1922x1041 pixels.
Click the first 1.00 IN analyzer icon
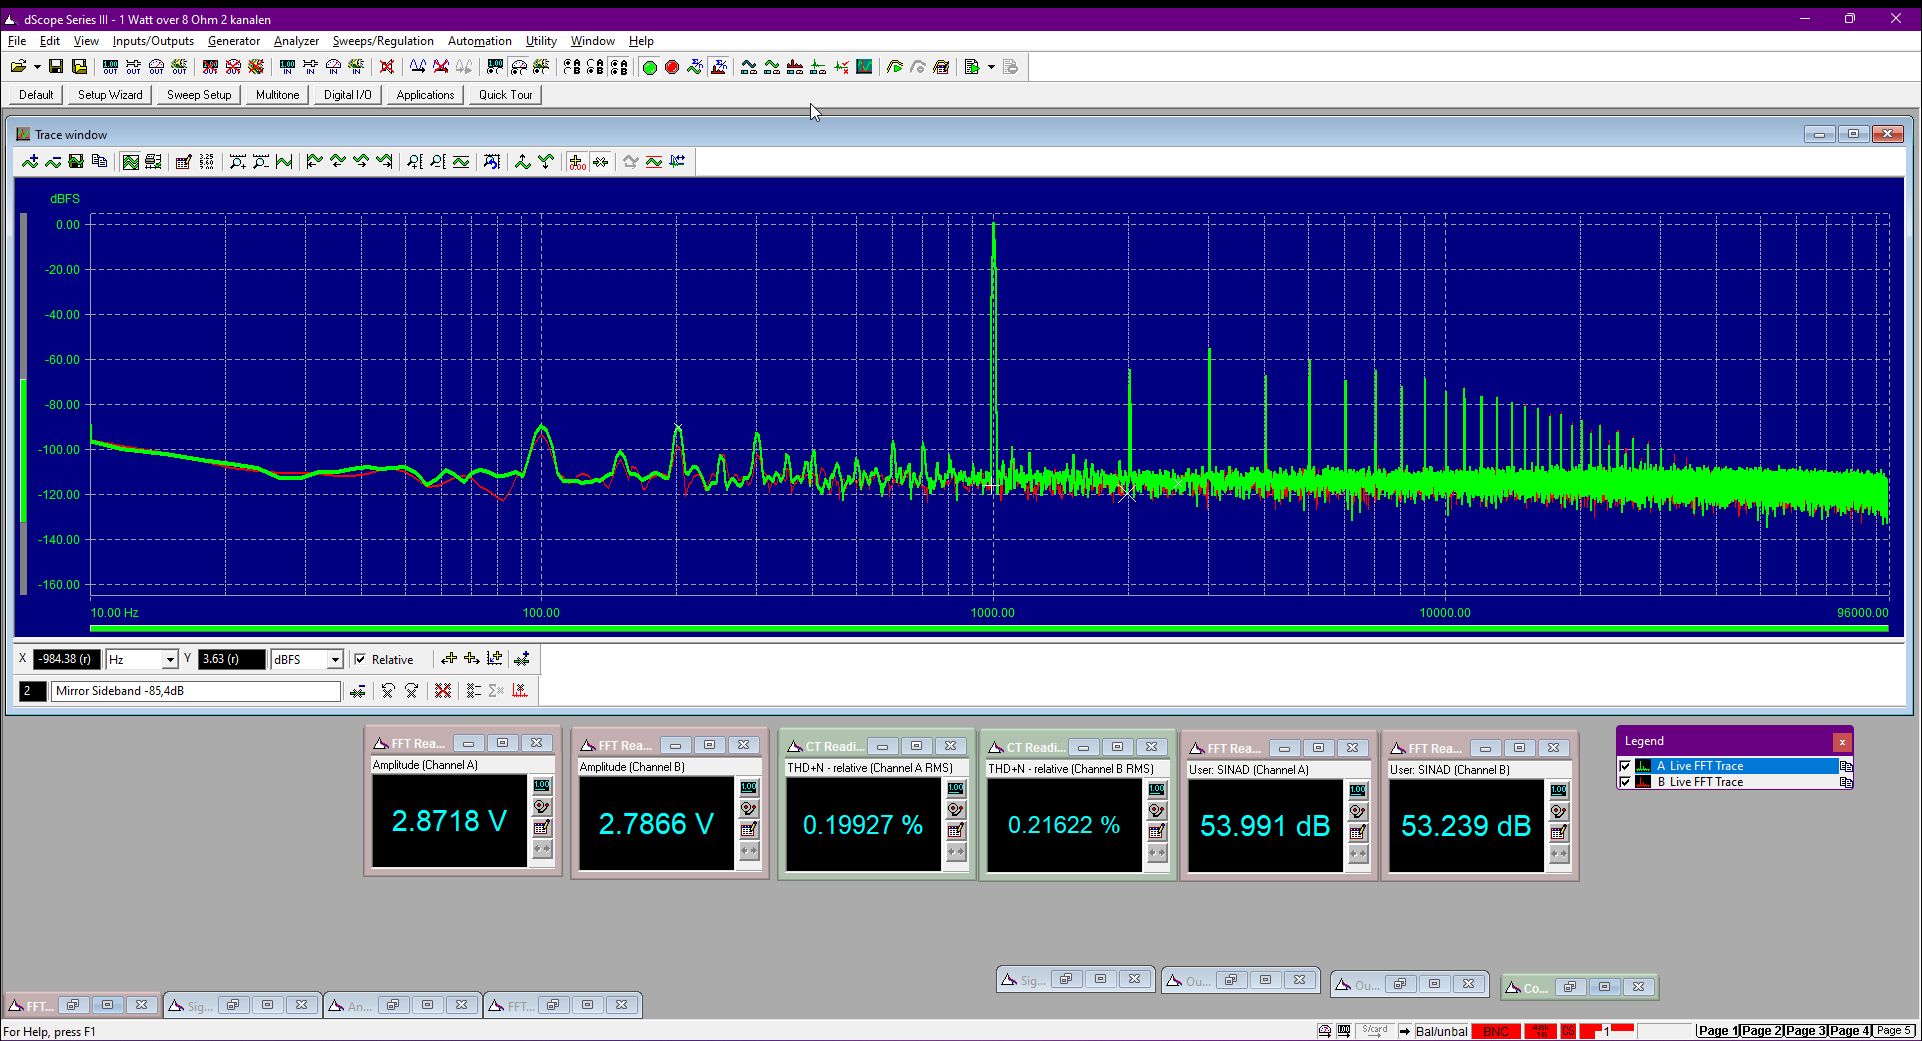(x=287, y=67)
